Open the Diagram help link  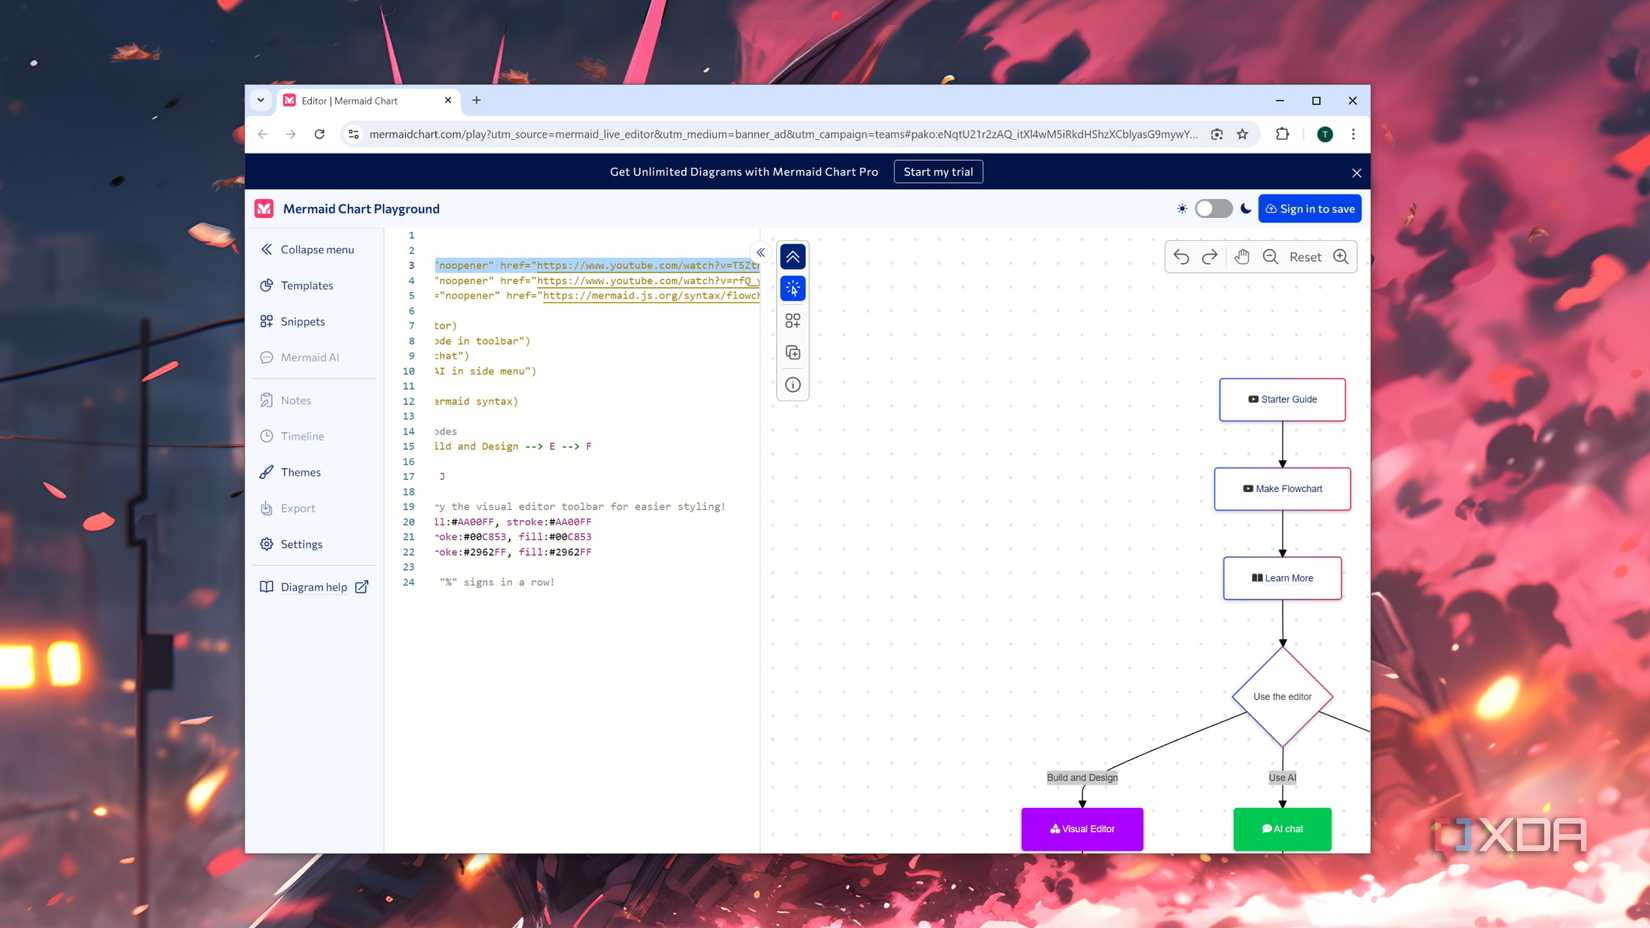click(x=314, y=587)
